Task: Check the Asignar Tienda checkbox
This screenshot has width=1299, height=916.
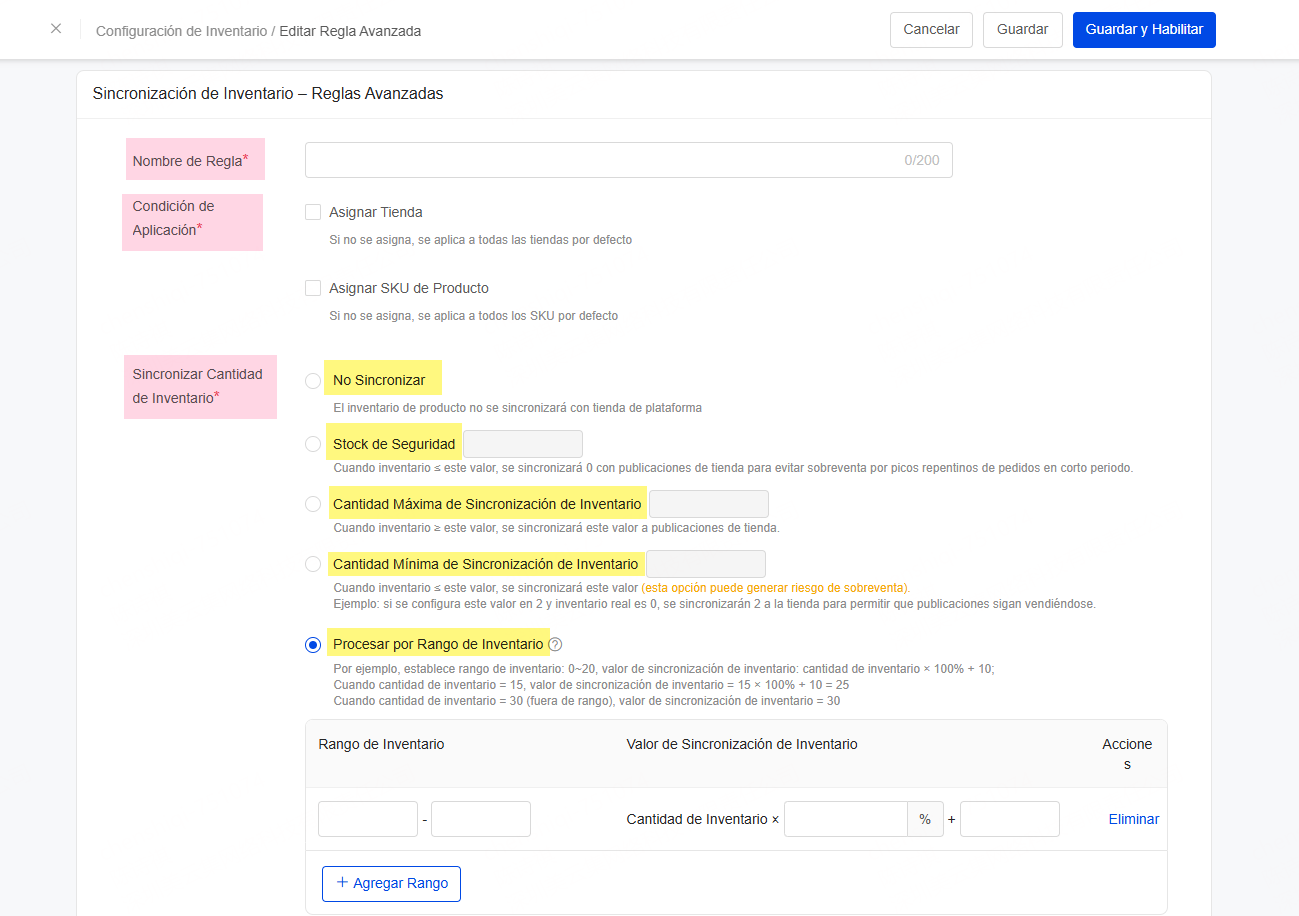Action: 313,212
